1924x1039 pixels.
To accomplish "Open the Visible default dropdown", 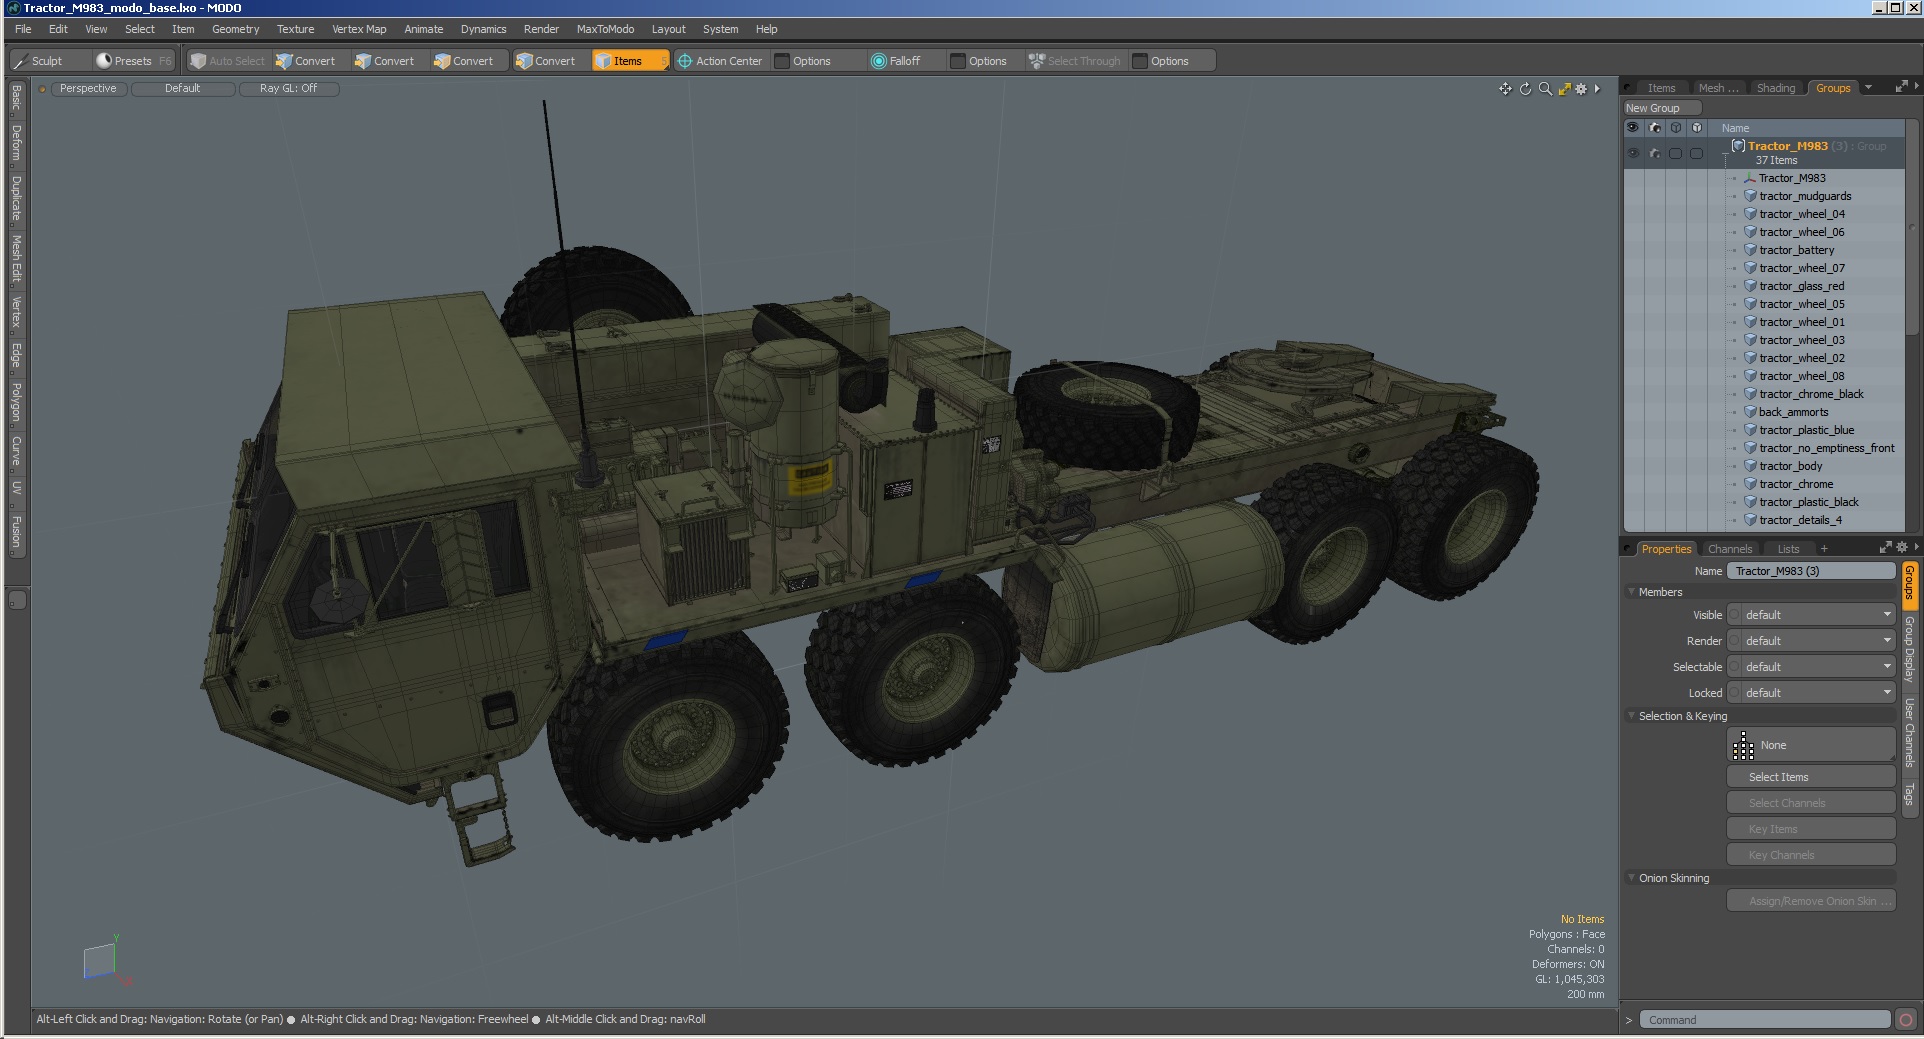I will [x=1818, y=615].
